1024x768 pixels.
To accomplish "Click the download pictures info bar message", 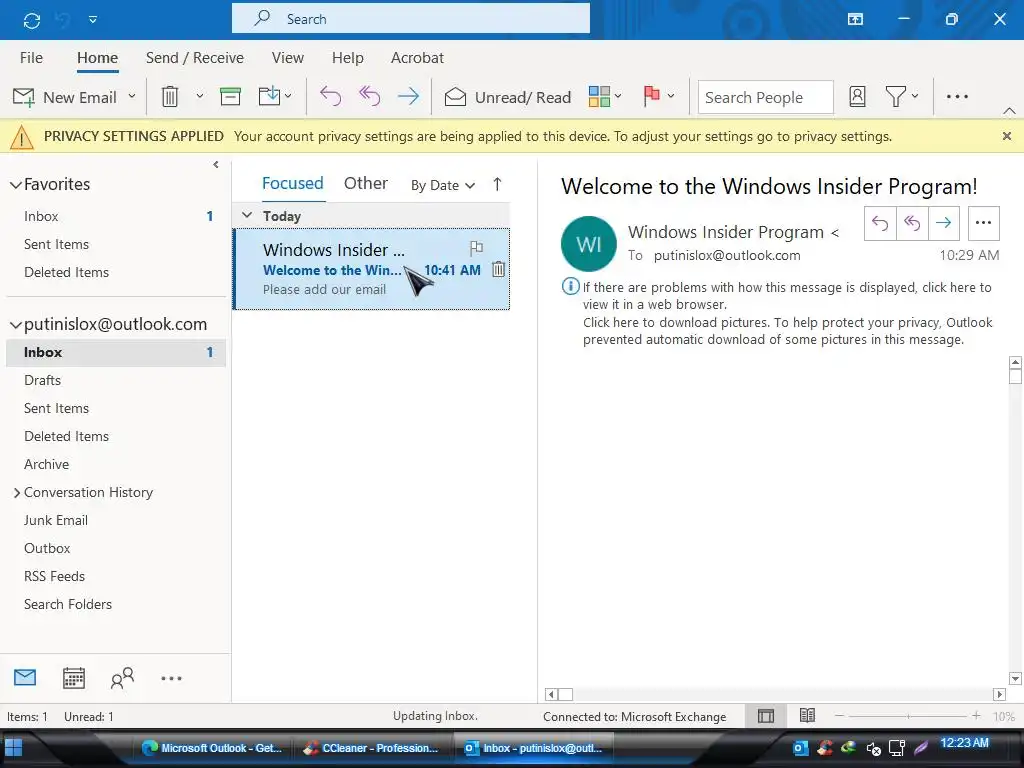I will pyautogui.click(x=788, y=331).
